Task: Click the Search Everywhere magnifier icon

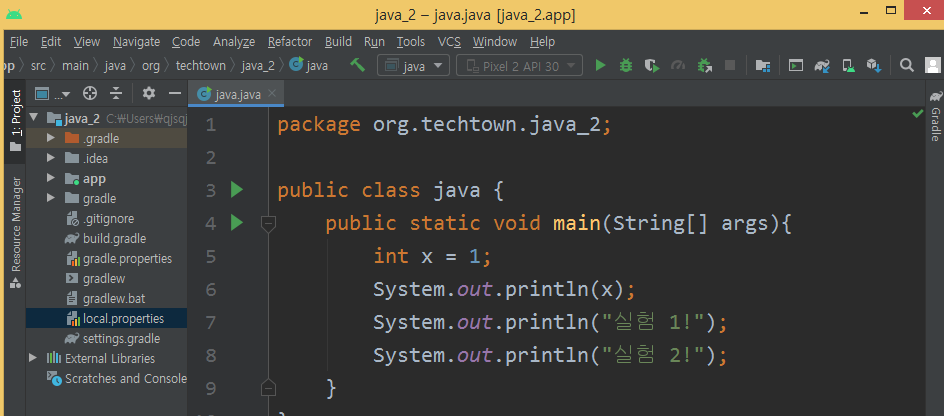Action: tap(907, 65)
